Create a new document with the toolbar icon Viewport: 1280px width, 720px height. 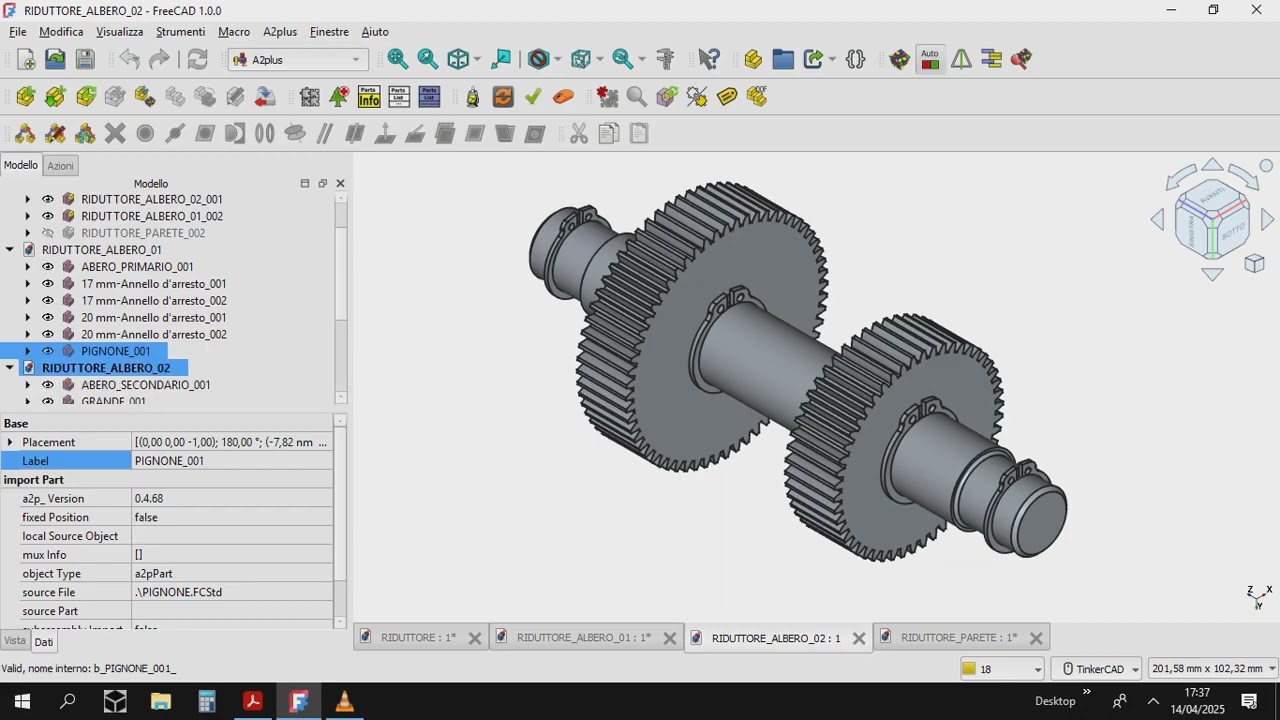26,59
